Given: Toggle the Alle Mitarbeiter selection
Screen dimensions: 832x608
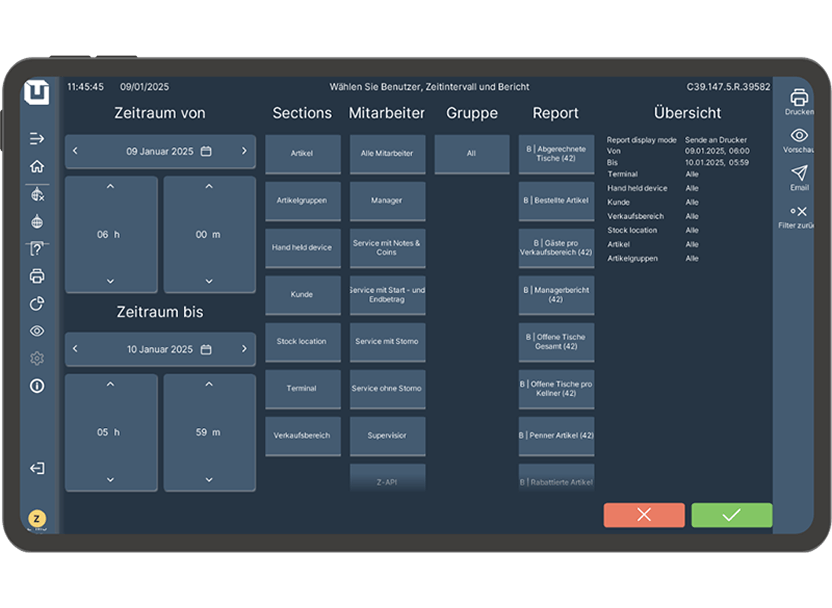Looking at the screenshot, I should coord(387,154).
